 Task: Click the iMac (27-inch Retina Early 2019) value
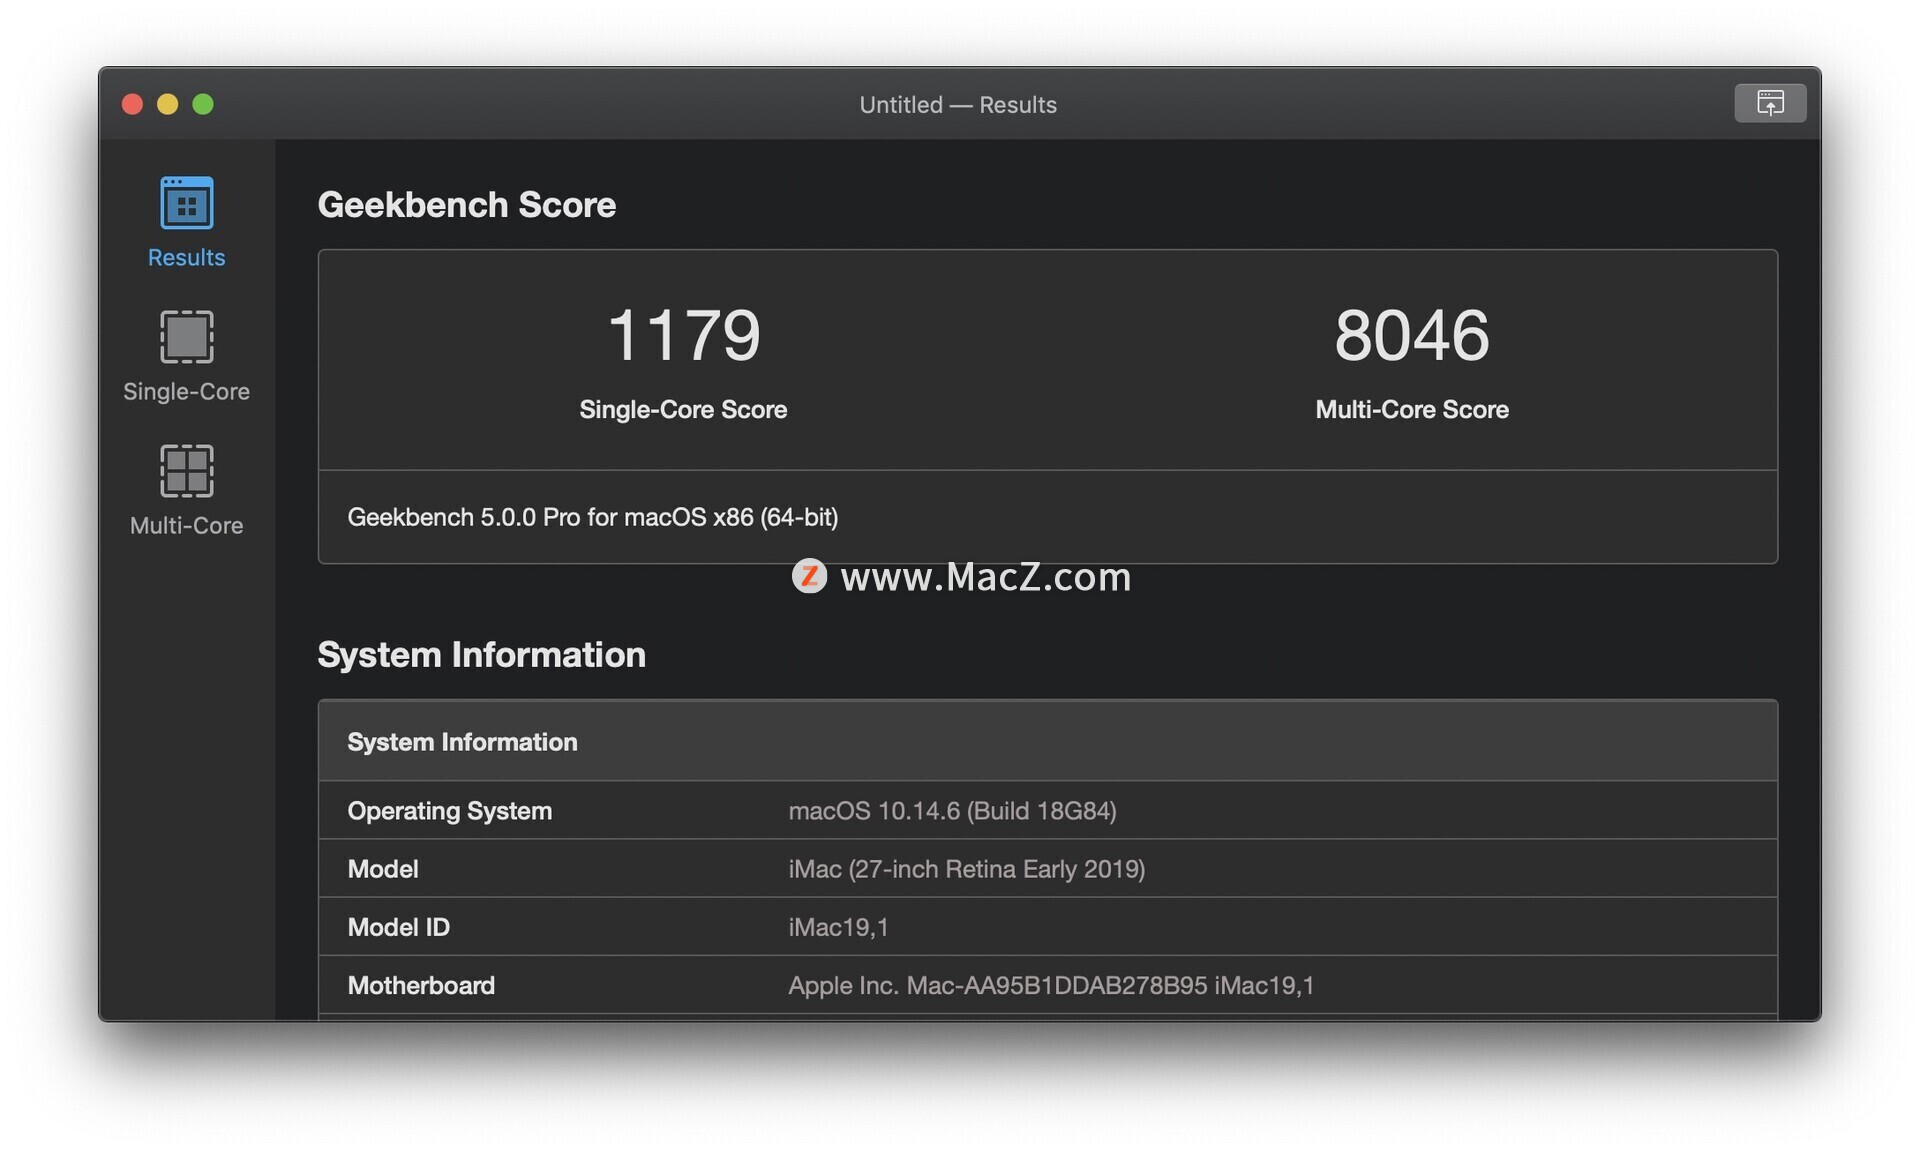(966, 868)
